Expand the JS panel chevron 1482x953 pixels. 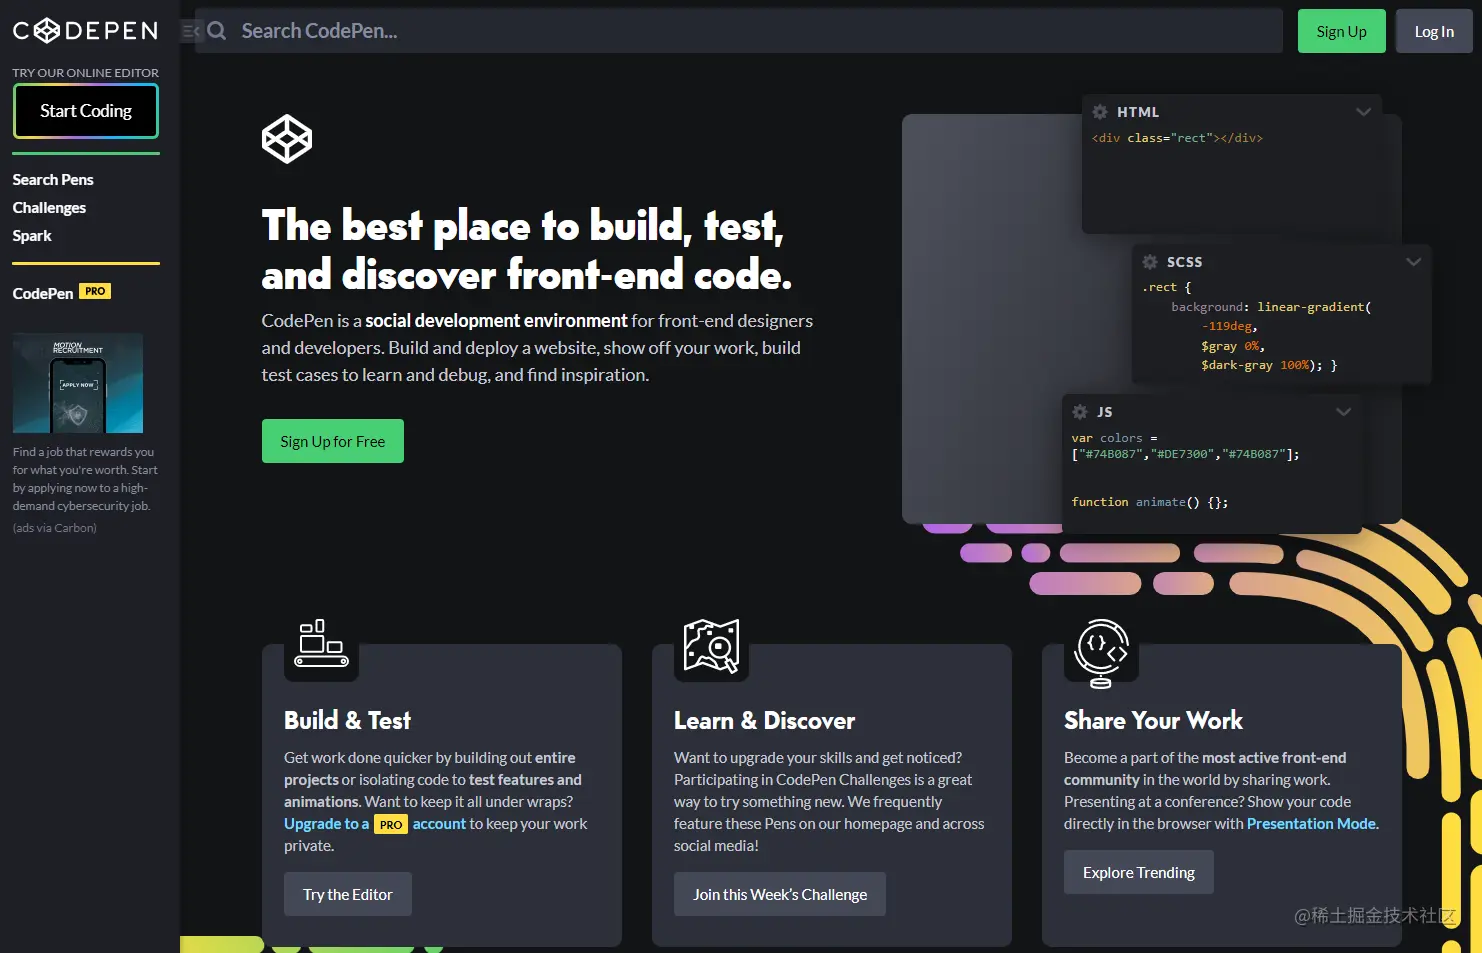[x=1343, y=412]
